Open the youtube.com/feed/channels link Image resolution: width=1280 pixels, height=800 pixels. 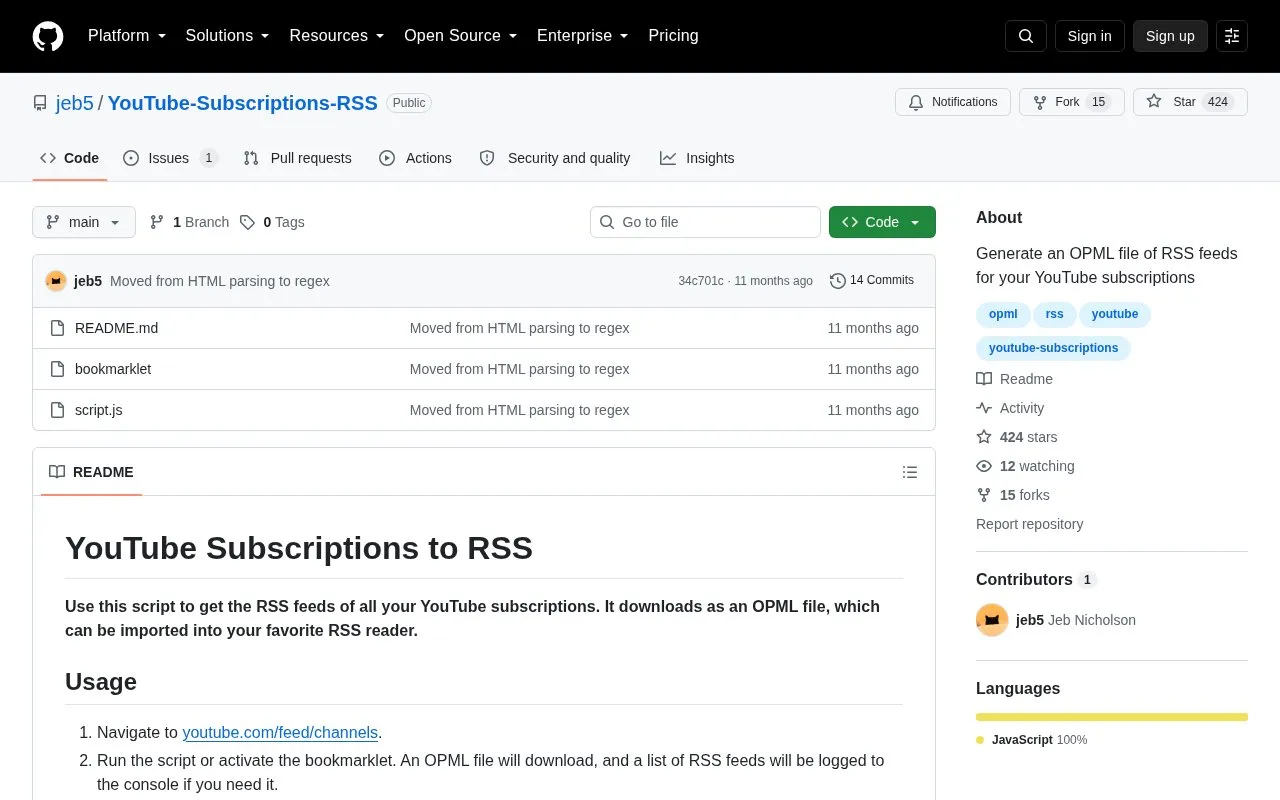(280, 732)
